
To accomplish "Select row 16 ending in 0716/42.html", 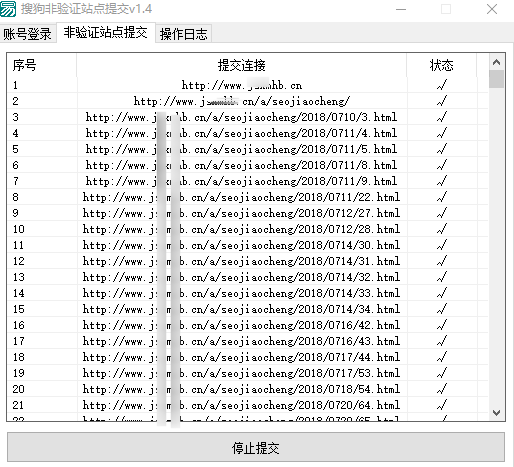I will click(x=247, y=325).
